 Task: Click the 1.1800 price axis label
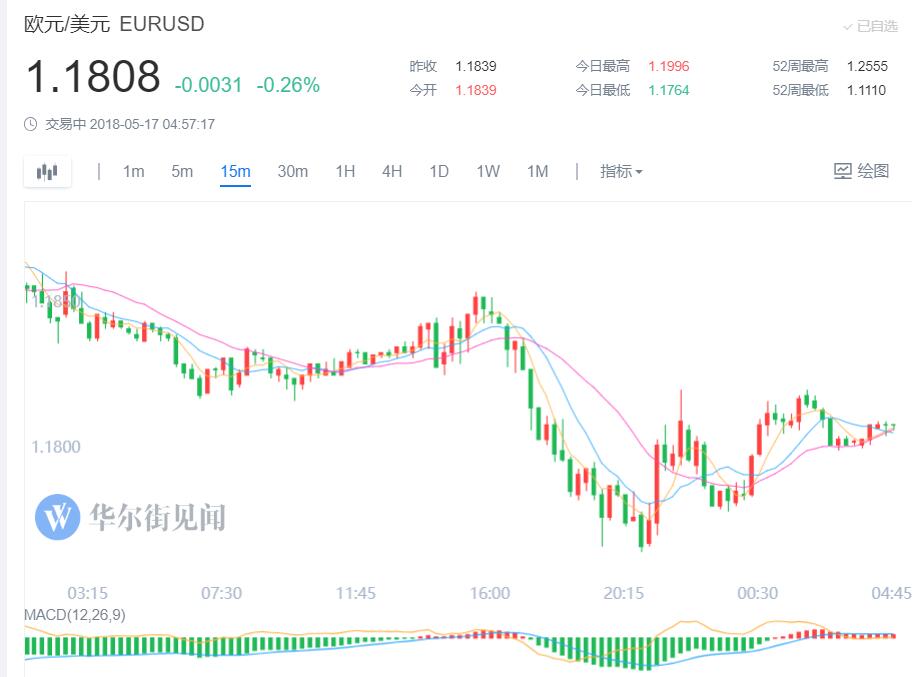56,447
